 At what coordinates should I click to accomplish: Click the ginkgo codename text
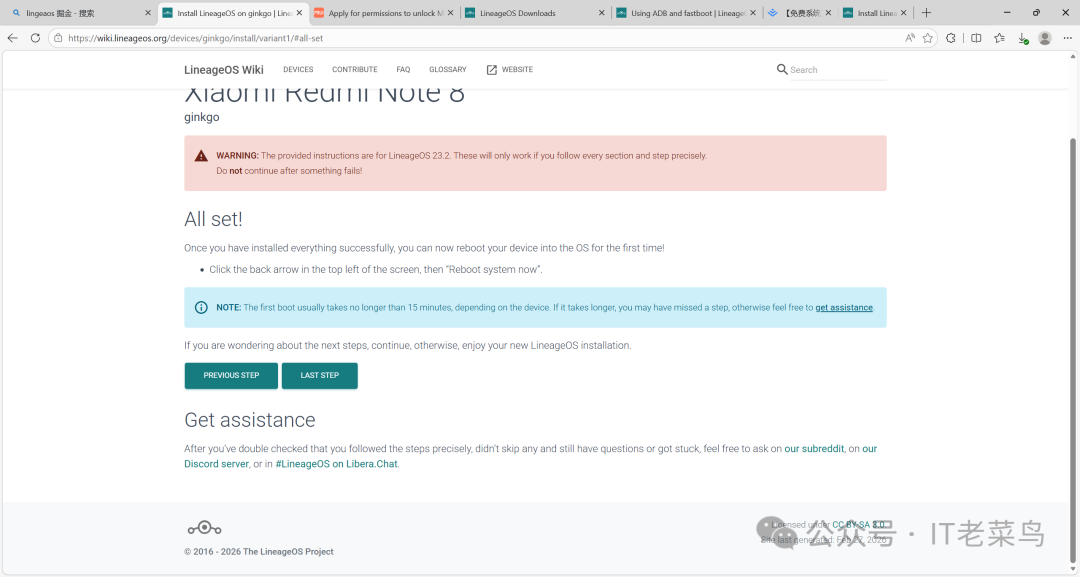[202, 117]
